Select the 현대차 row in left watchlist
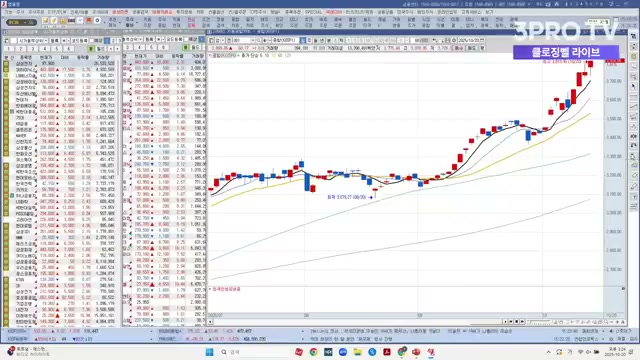 (61, 100)
